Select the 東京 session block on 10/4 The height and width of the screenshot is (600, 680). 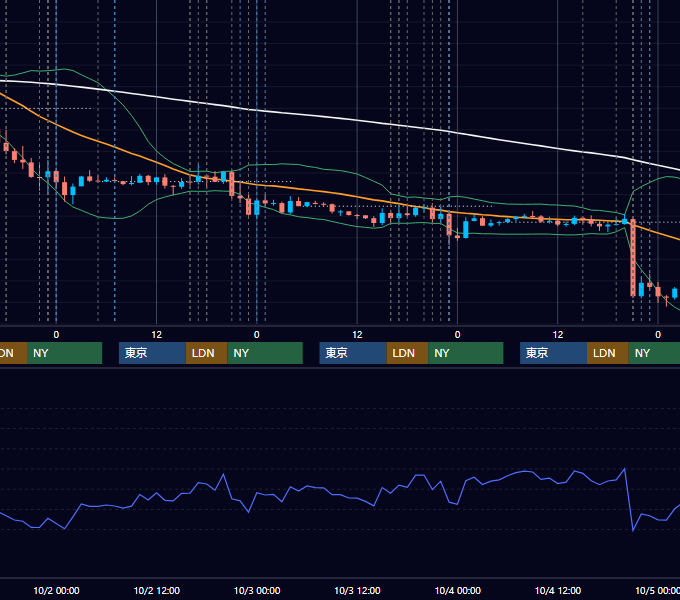tap(554, 353)
